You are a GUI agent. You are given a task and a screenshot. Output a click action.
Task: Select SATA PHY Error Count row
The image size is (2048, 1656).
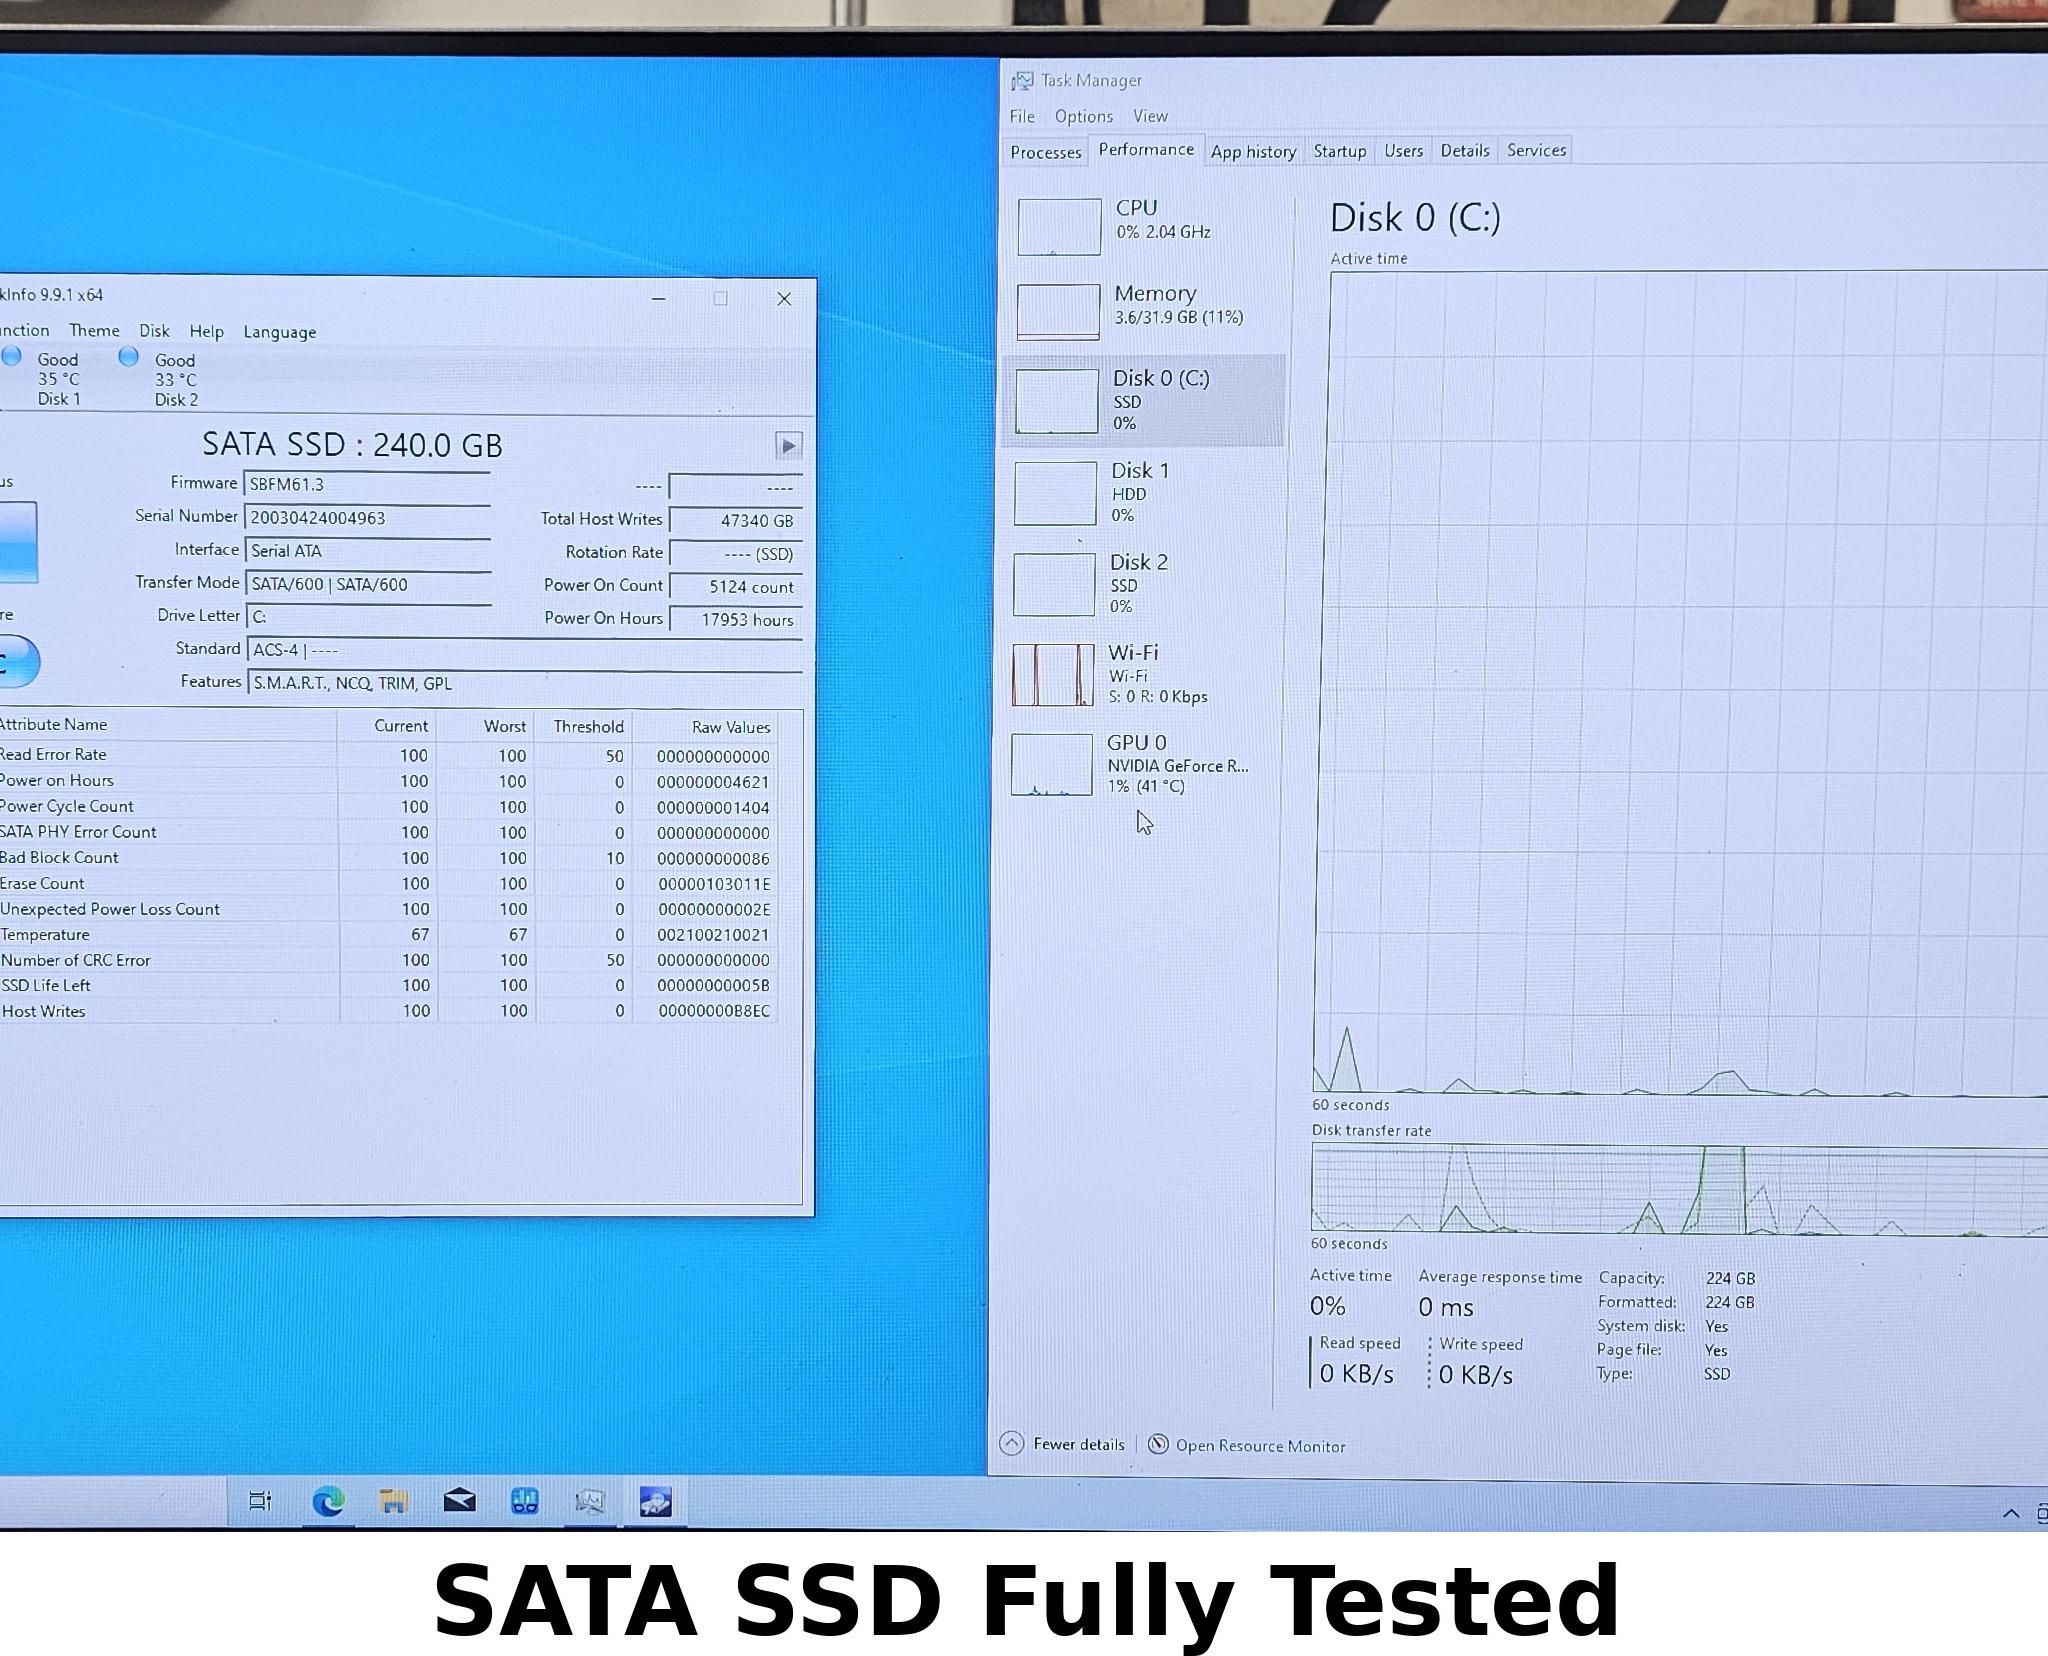click(x=388, y=832)
